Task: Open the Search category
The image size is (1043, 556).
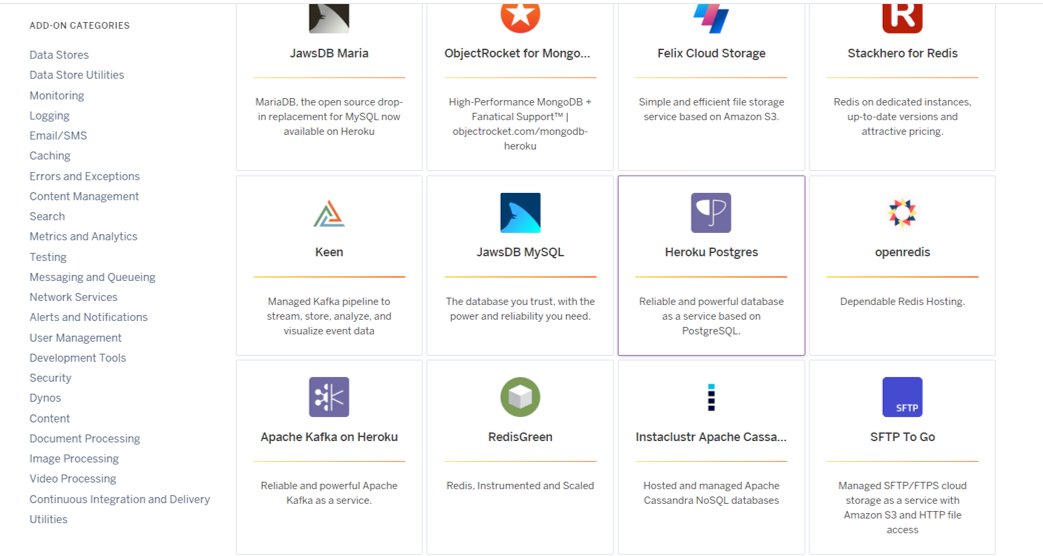Action: tap(47, 216)
